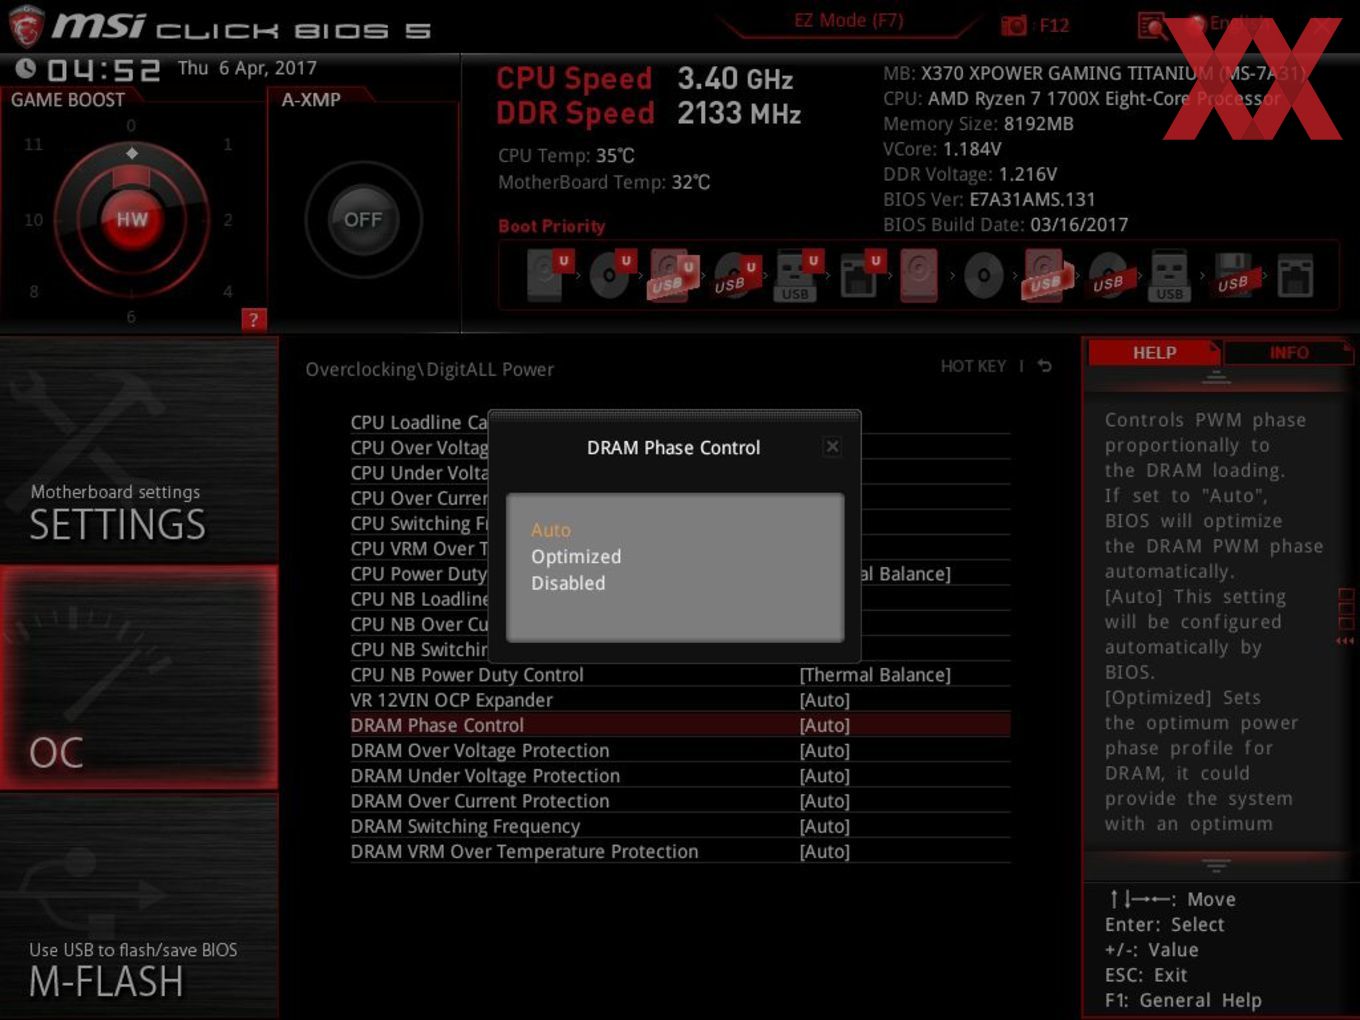The image size is (1360, 1020).
Task: Select the UEFI USB hard disk boot icon
Action: (x=673, y=275)
